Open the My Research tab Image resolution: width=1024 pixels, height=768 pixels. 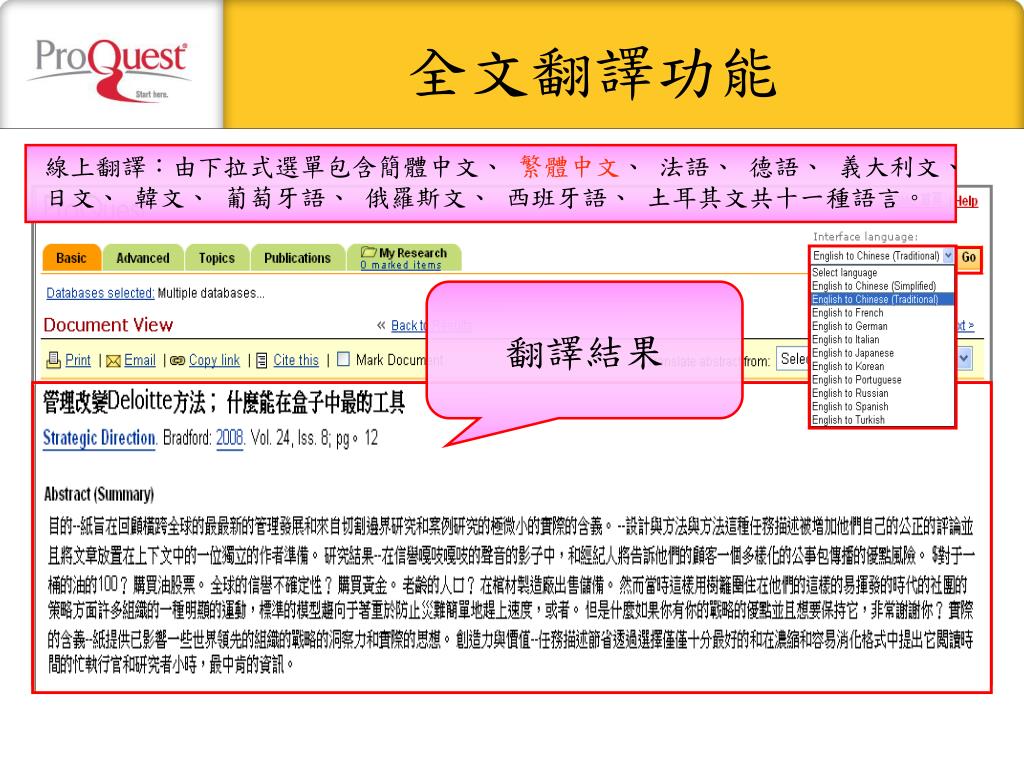(x=404, y=258)
